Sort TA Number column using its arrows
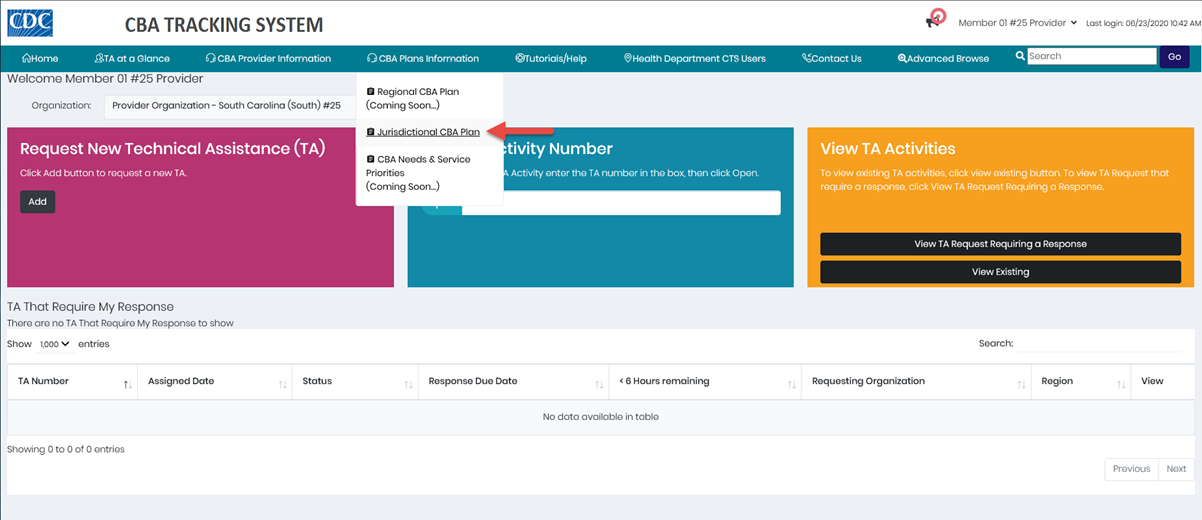Image resolution: width=1202 pixels, height=520 pixels. [127, 384]
